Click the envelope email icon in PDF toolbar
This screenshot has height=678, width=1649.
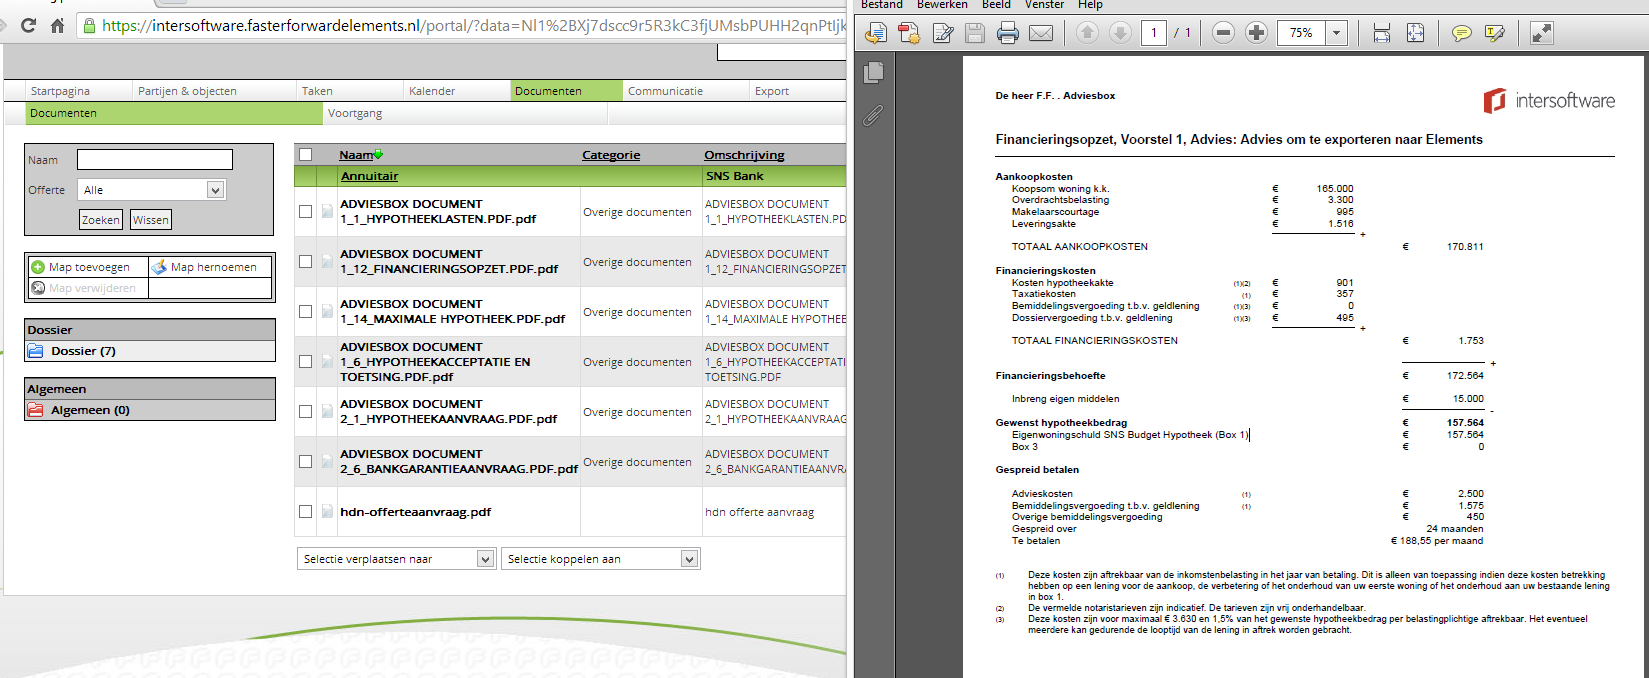coord(1041,33)
